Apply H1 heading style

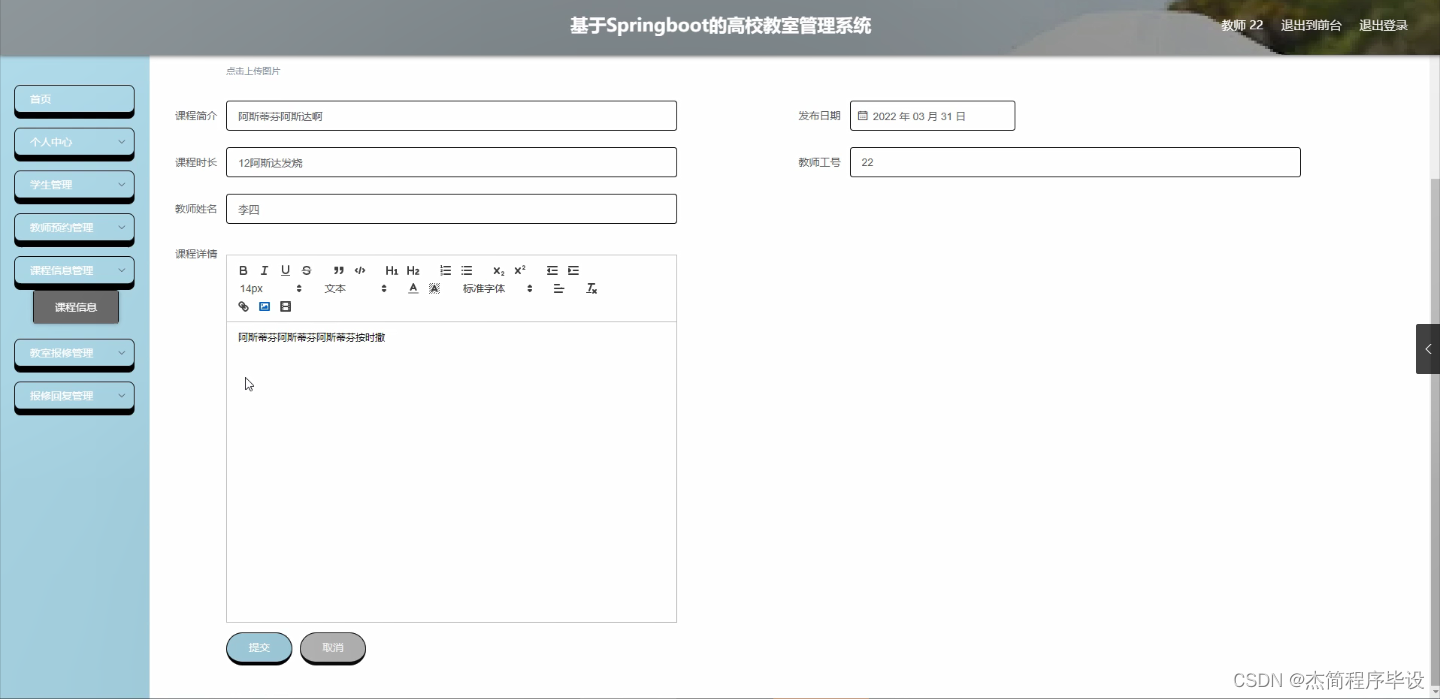tap(392, 270)
